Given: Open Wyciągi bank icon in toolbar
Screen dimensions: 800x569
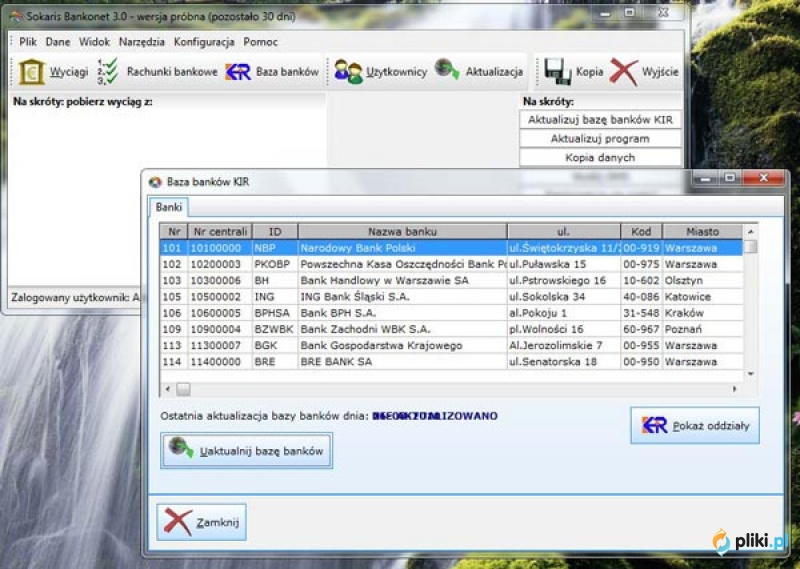Looking at the screenshot, I should click(x=32, y=71).
